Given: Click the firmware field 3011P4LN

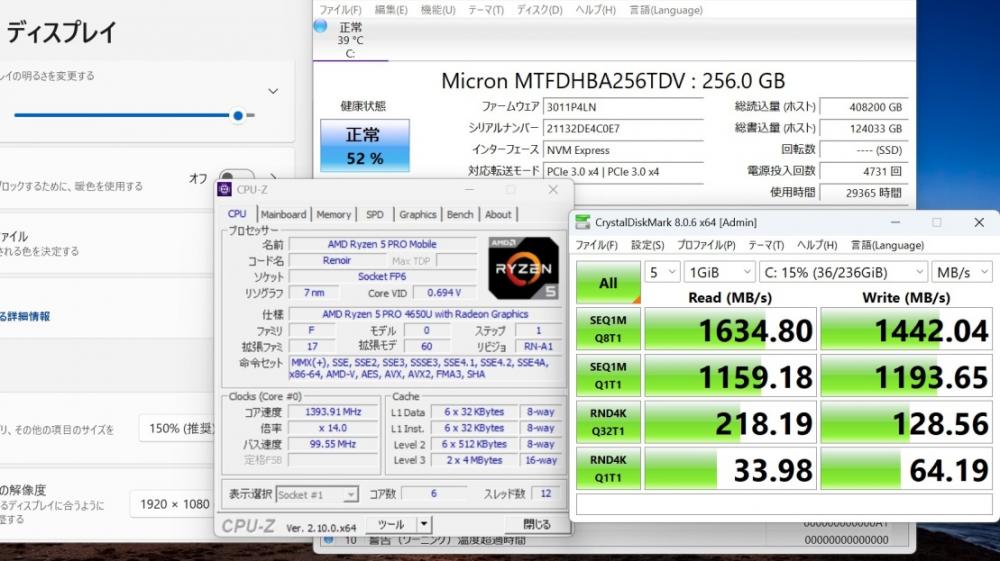Looking at the screenshot, I should coord(622,107).
